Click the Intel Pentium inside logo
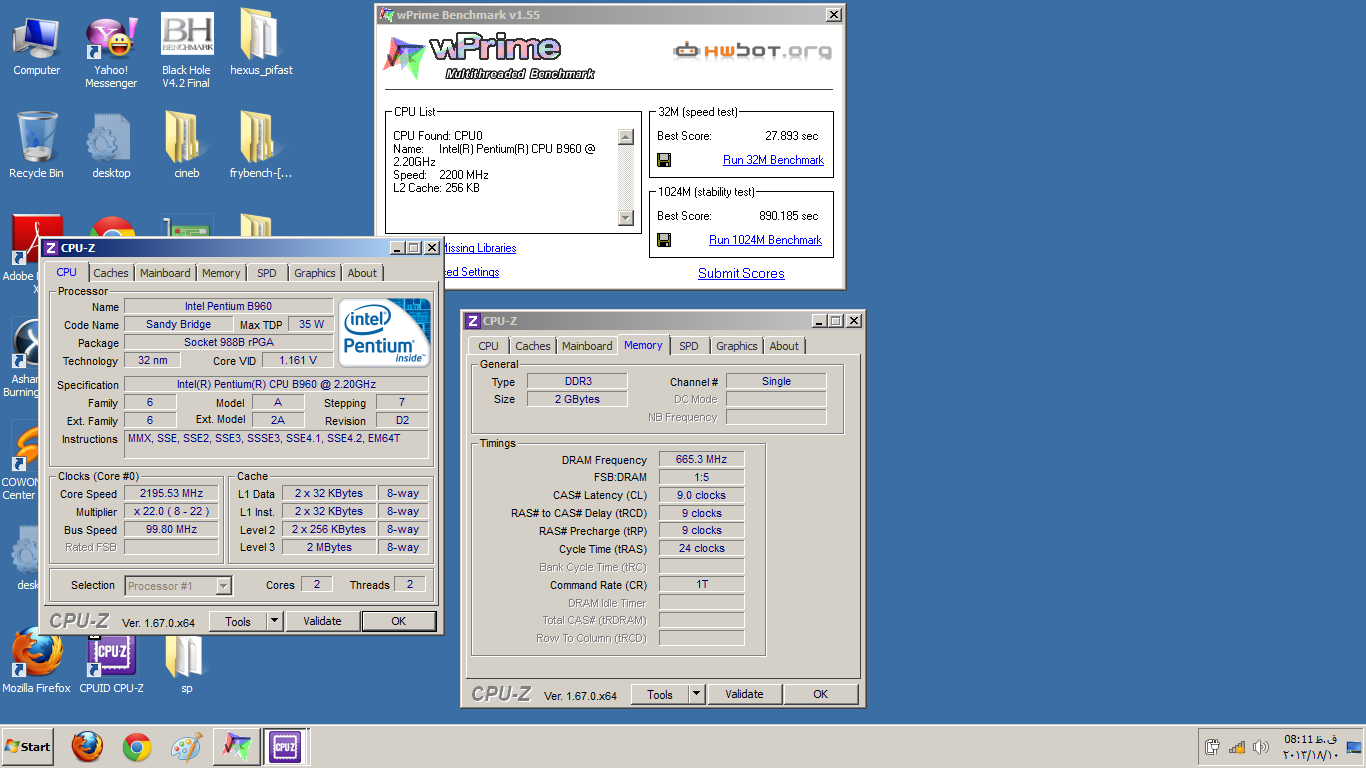Image resolution: width=1366 pixels, height=768 pixels. pyautogui.click(x=384, y=332)
